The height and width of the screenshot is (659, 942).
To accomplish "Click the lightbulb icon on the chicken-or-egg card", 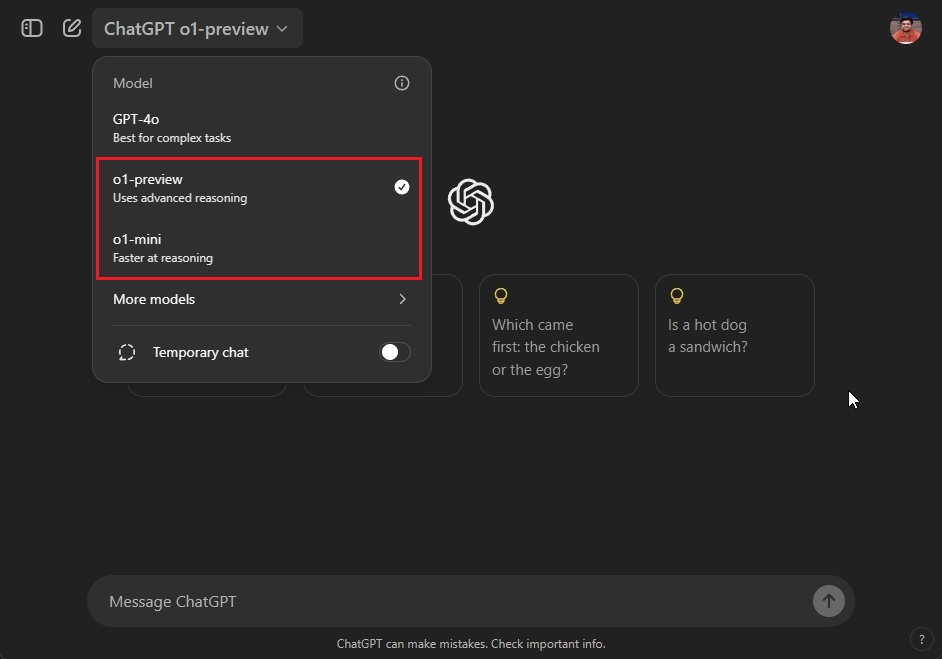I will tap(501, 296).
